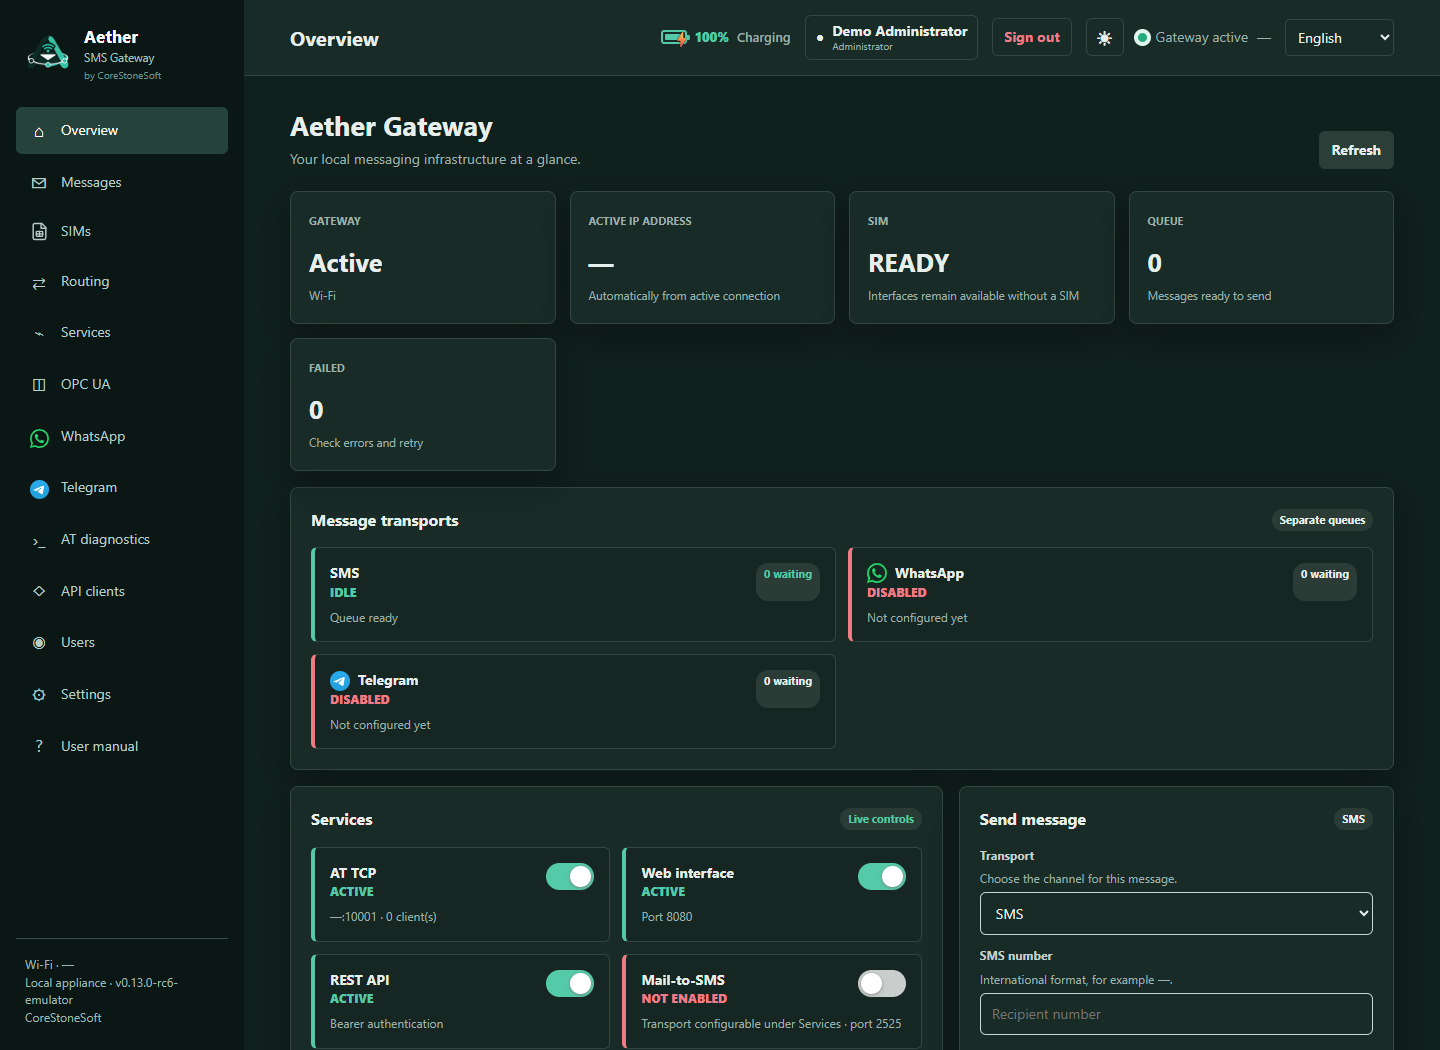Go to the Messages page
Viewport: 1440px width, 1050px height.
tap(122, 183)
